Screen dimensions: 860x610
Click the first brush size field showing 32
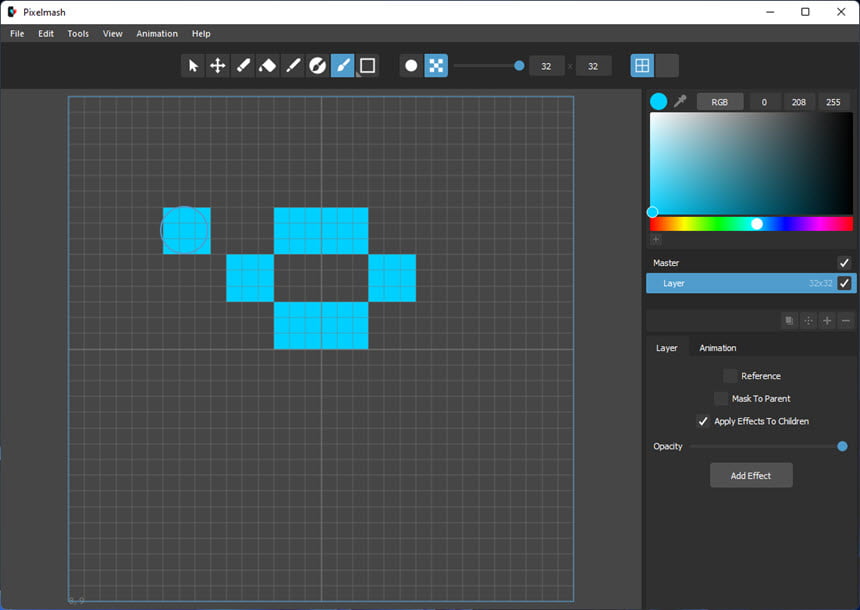click(x=546, y=66)
